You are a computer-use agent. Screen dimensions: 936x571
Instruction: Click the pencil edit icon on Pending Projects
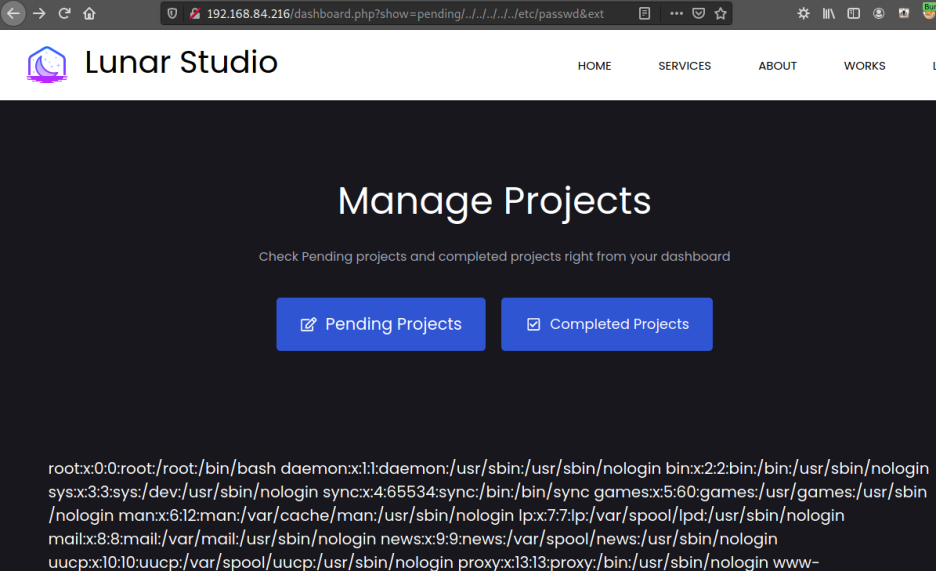pyautogui.click(x=308, y=324)
